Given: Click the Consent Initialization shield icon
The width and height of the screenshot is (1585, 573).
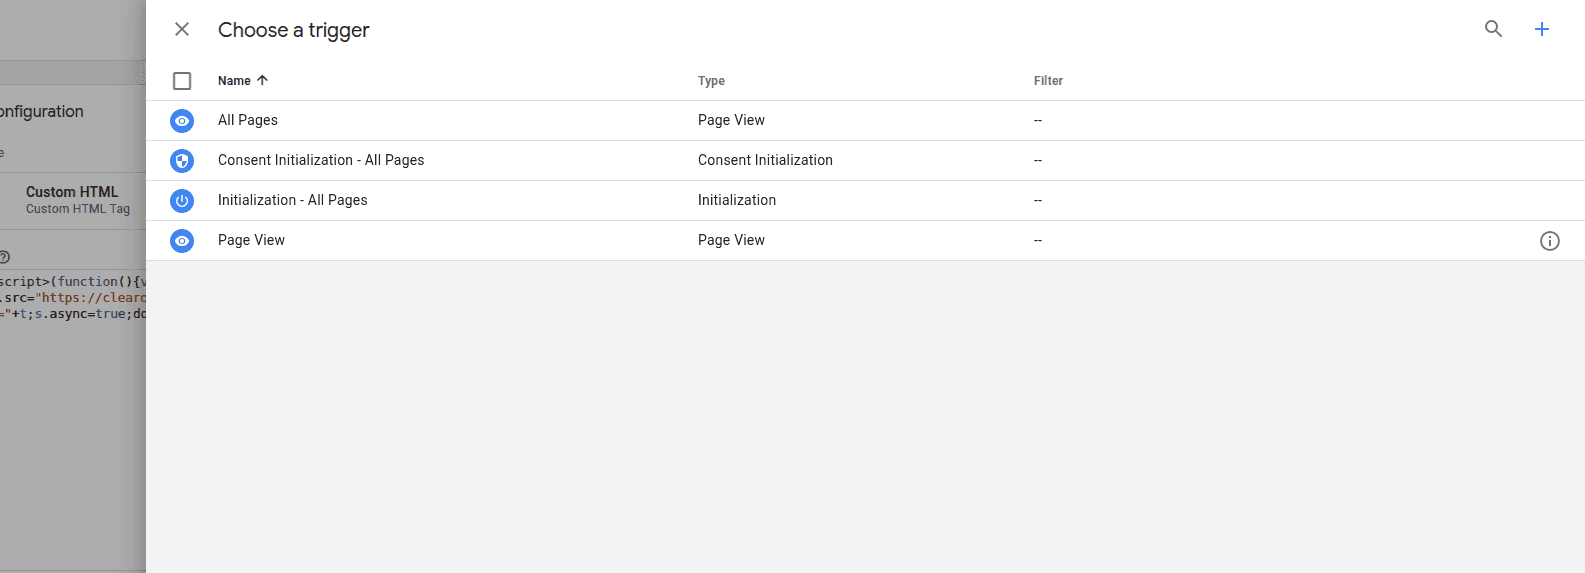Looking at the screenshot, I should click(182, 161).
